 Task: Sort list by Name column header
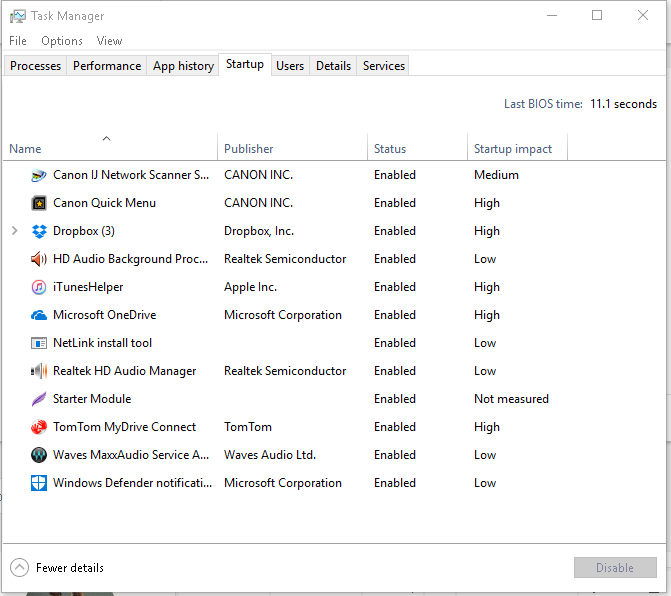[26, 149]
